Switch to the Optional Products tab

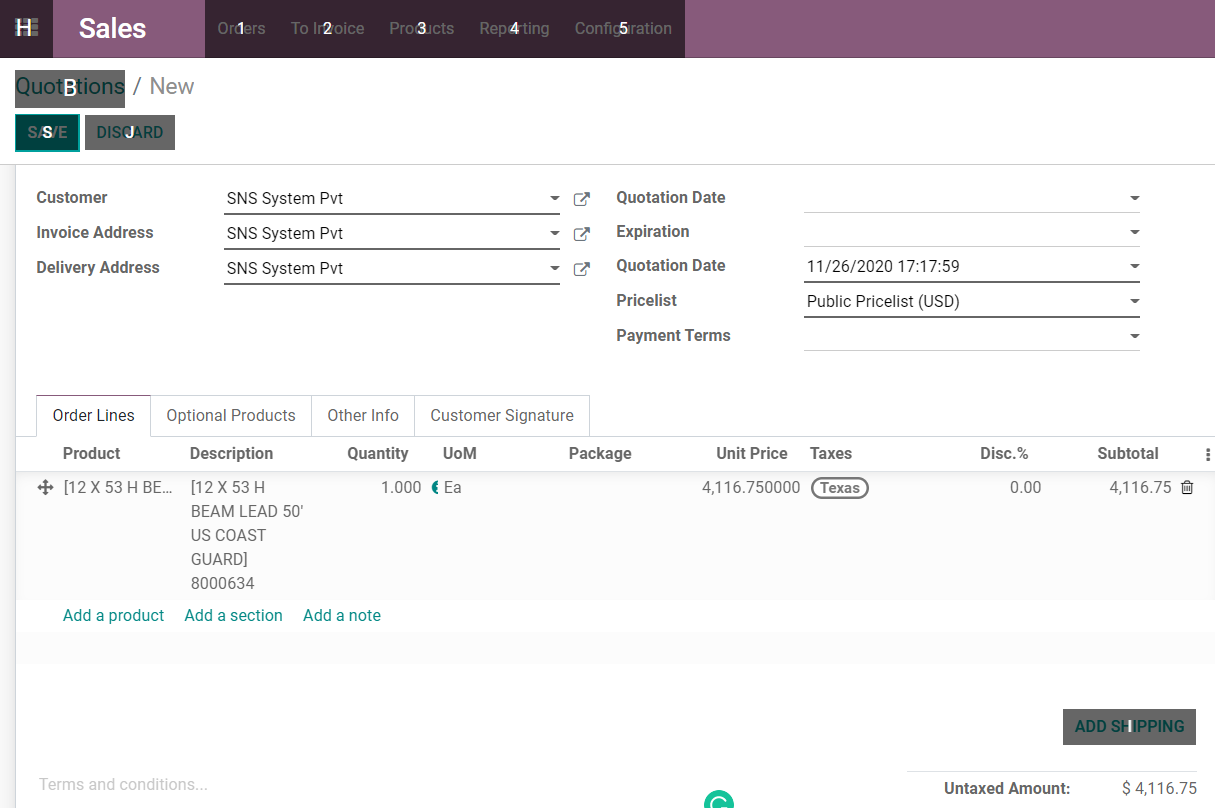coord(230,415)
